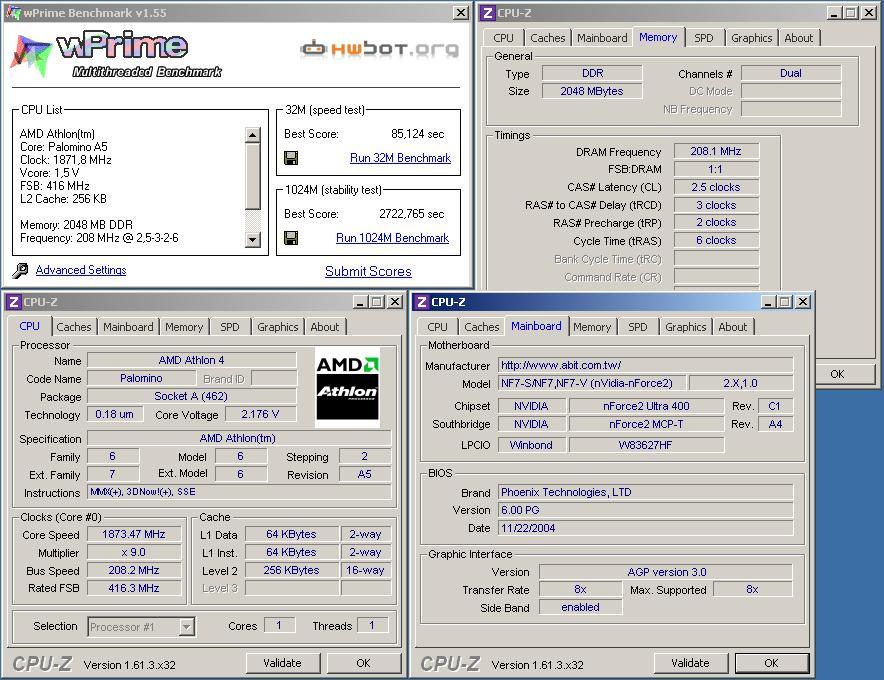This screenshot has width=884, height=680.
Task: Click the Level 2 256 KBytes cache field
Action: (x=291, y=570)
